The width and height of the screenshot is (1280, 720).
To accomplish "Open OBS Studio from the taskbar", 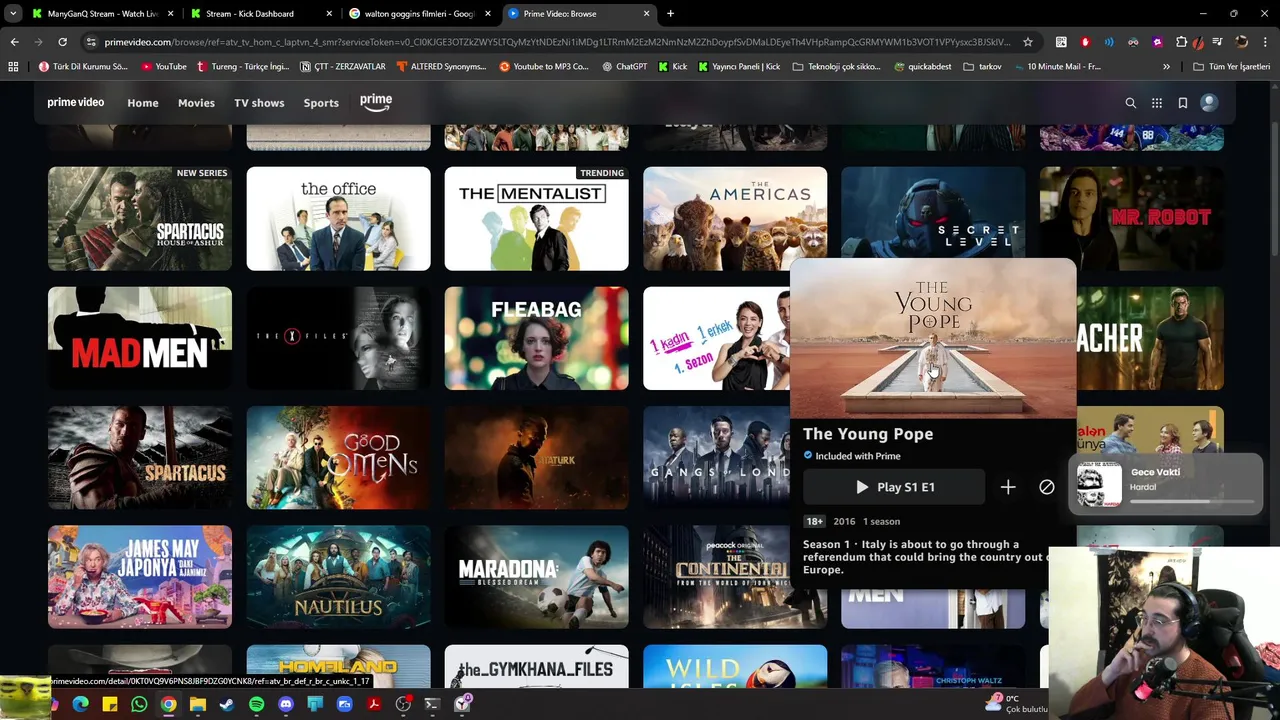I will [403, 704].
